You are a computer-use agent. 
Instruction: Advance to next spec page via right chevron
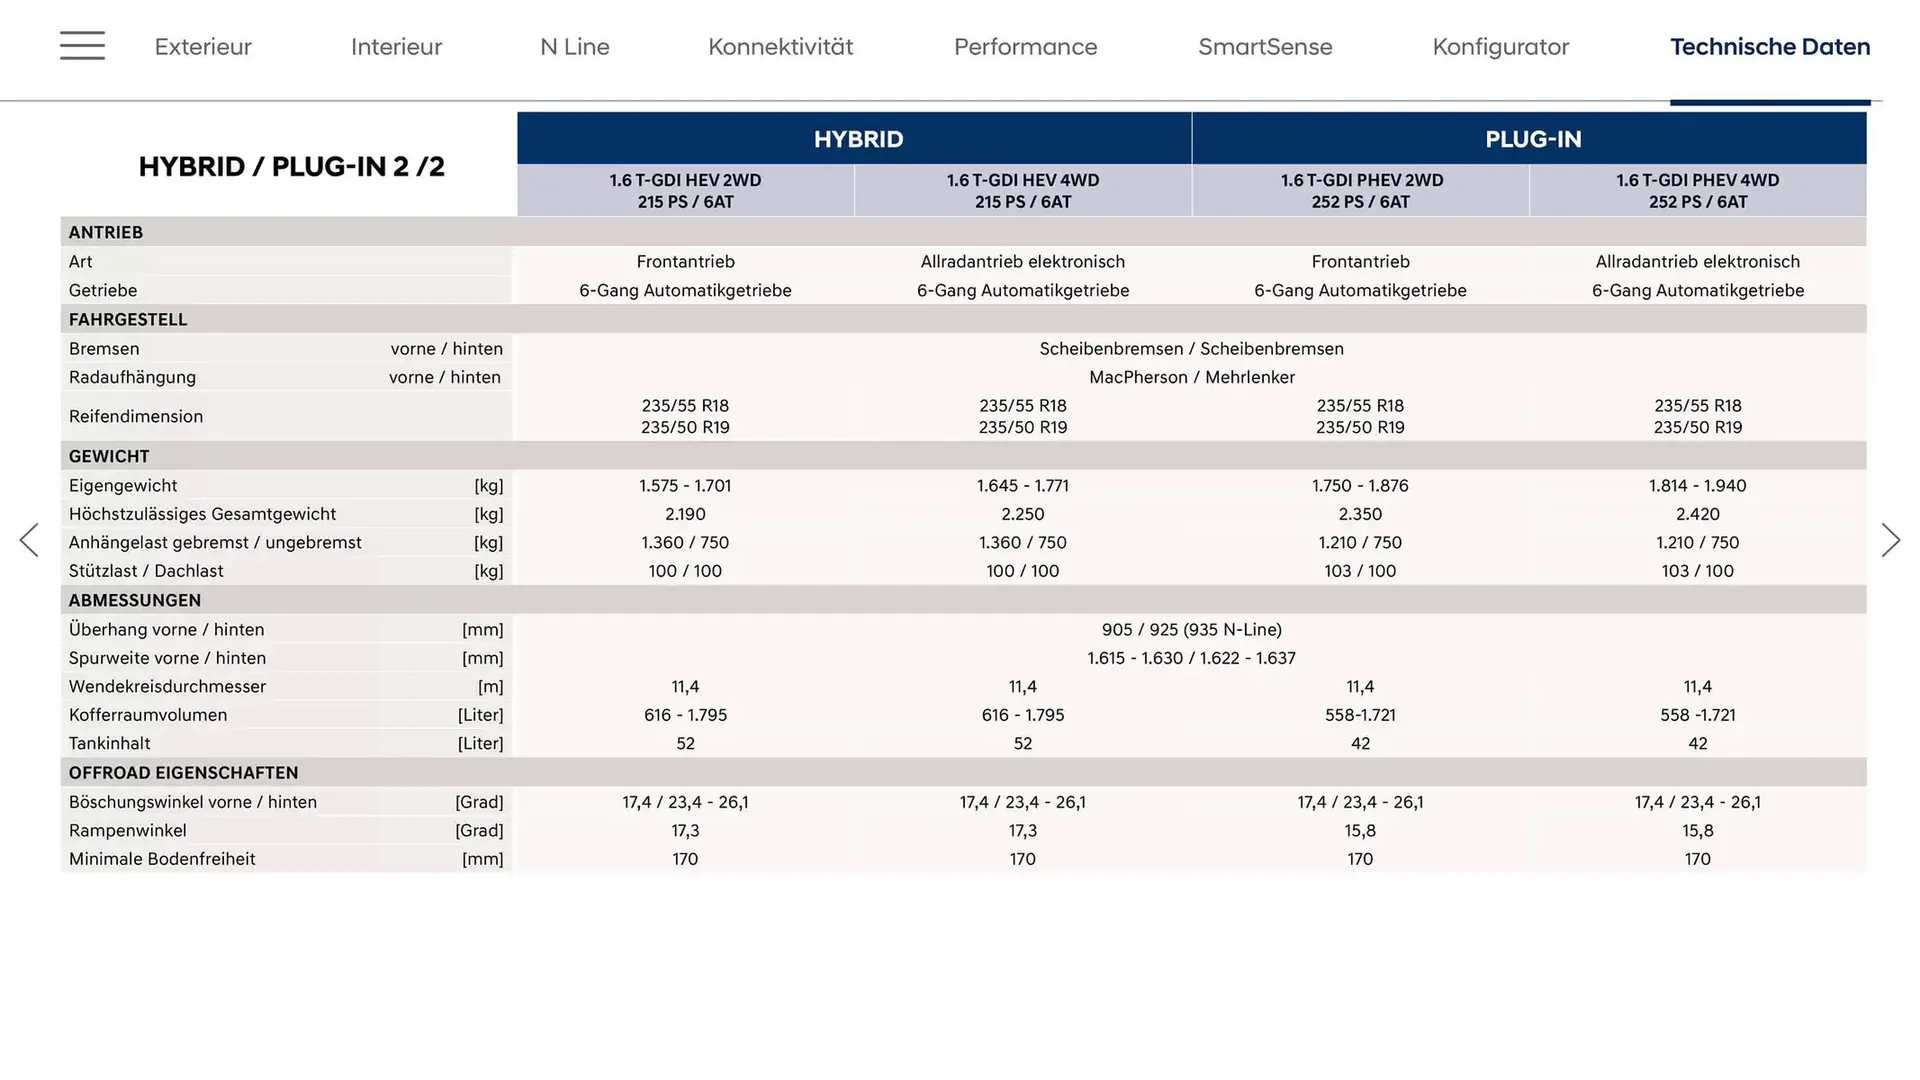click(x=1890, y=540)
